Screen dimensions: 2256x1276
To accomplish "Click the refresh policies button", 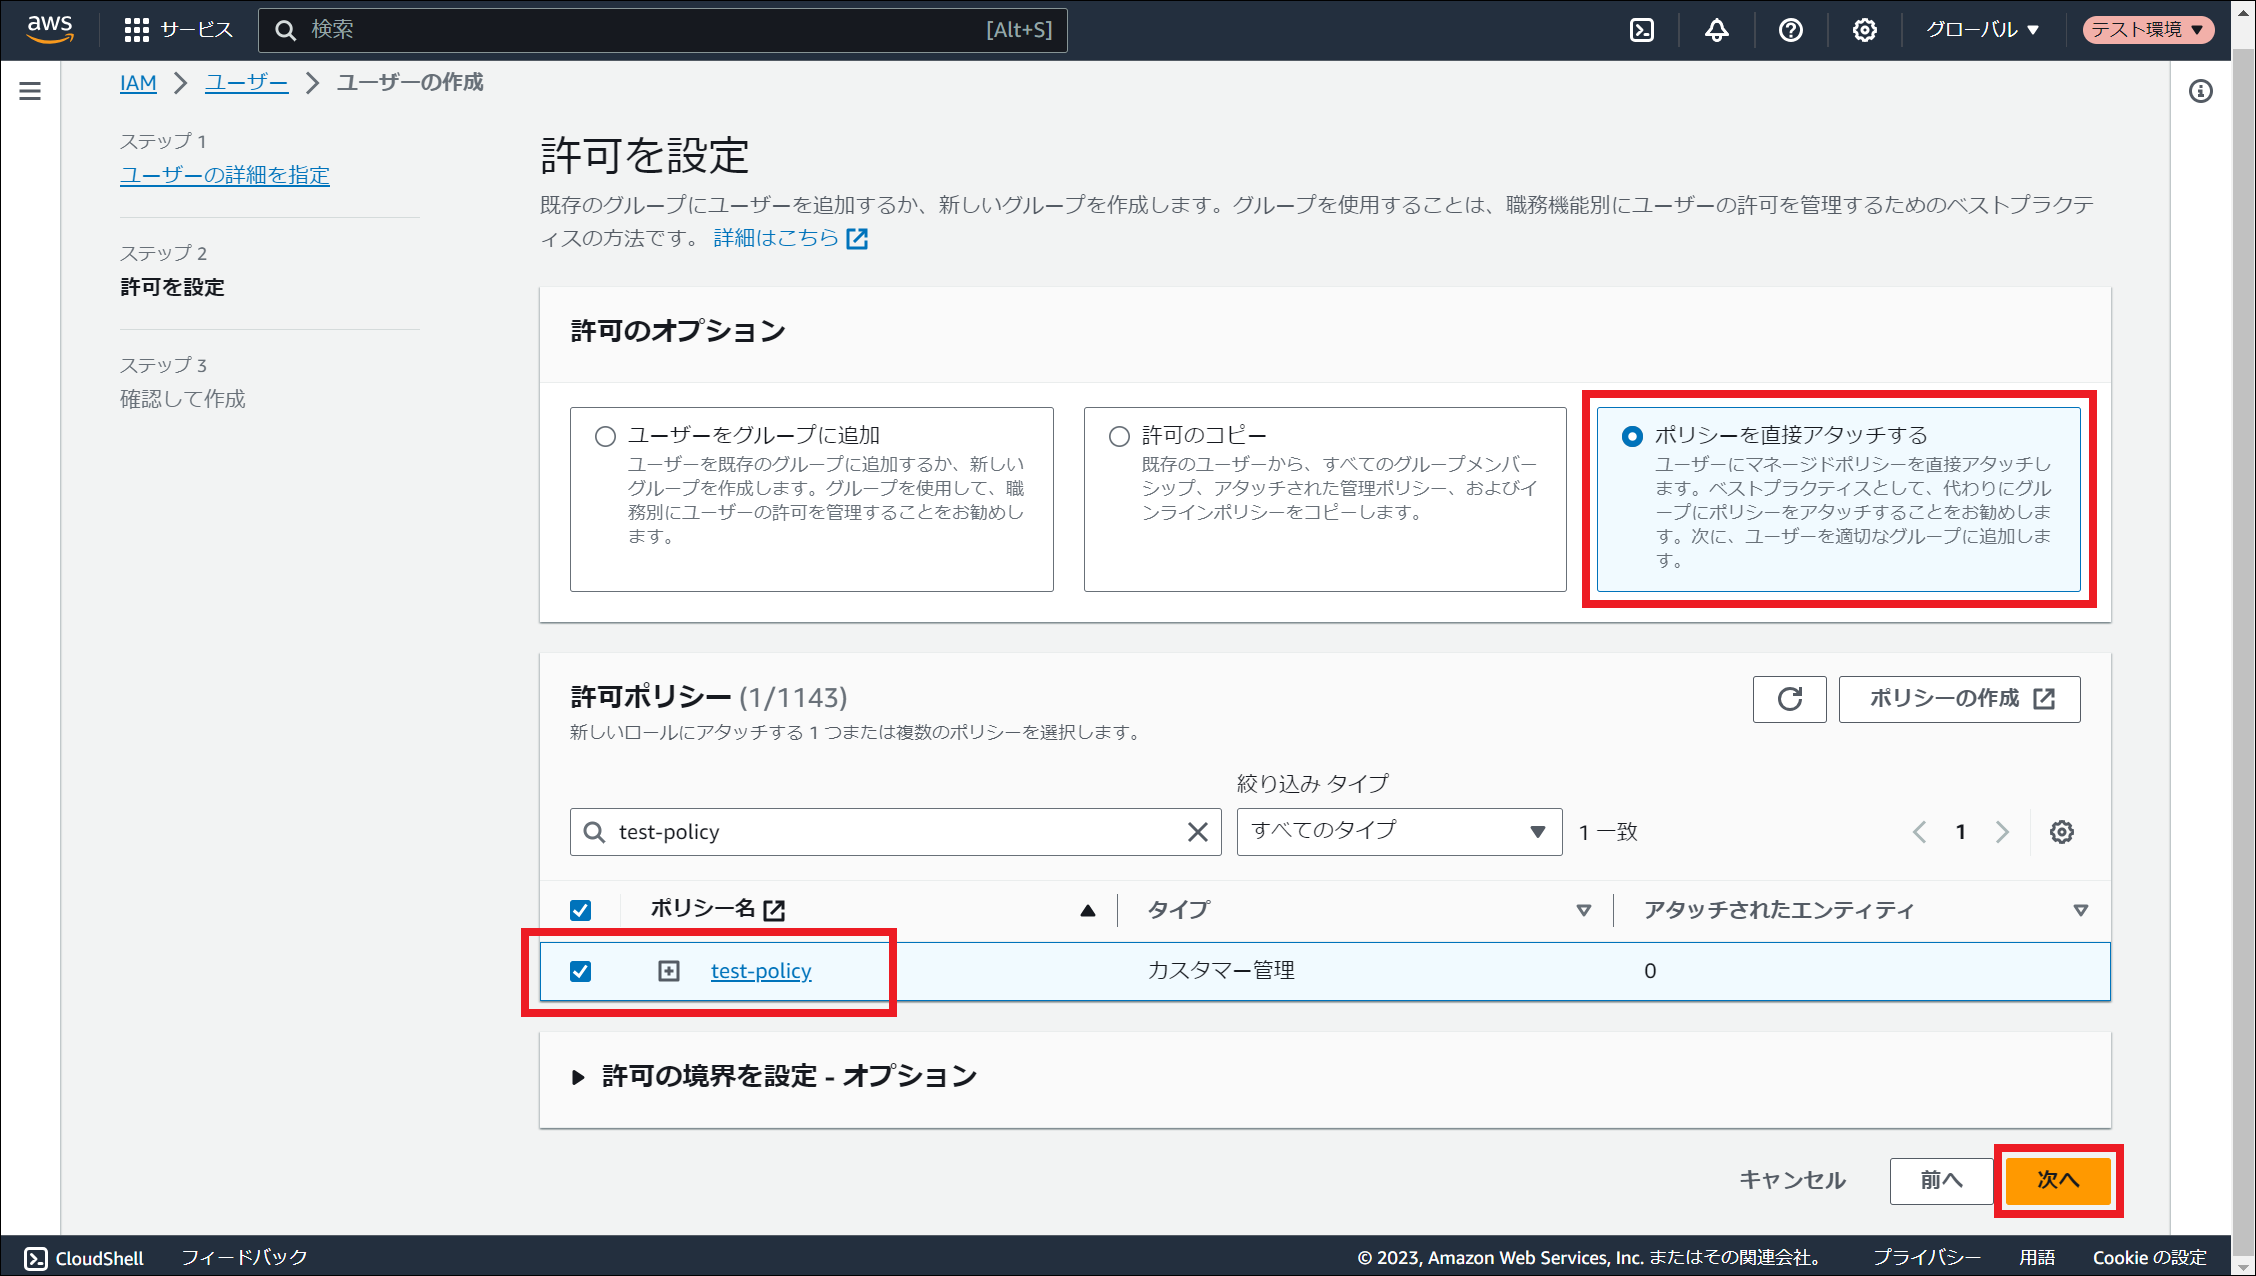I will tap(1789, 699).
